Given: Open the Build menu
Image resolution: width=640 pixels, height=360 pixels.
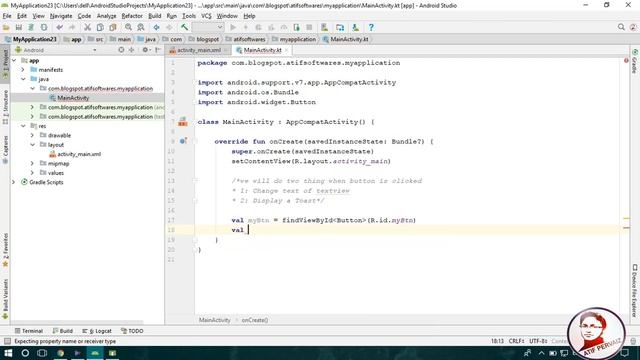Looking at the screenshot, I should coord(154,16).
